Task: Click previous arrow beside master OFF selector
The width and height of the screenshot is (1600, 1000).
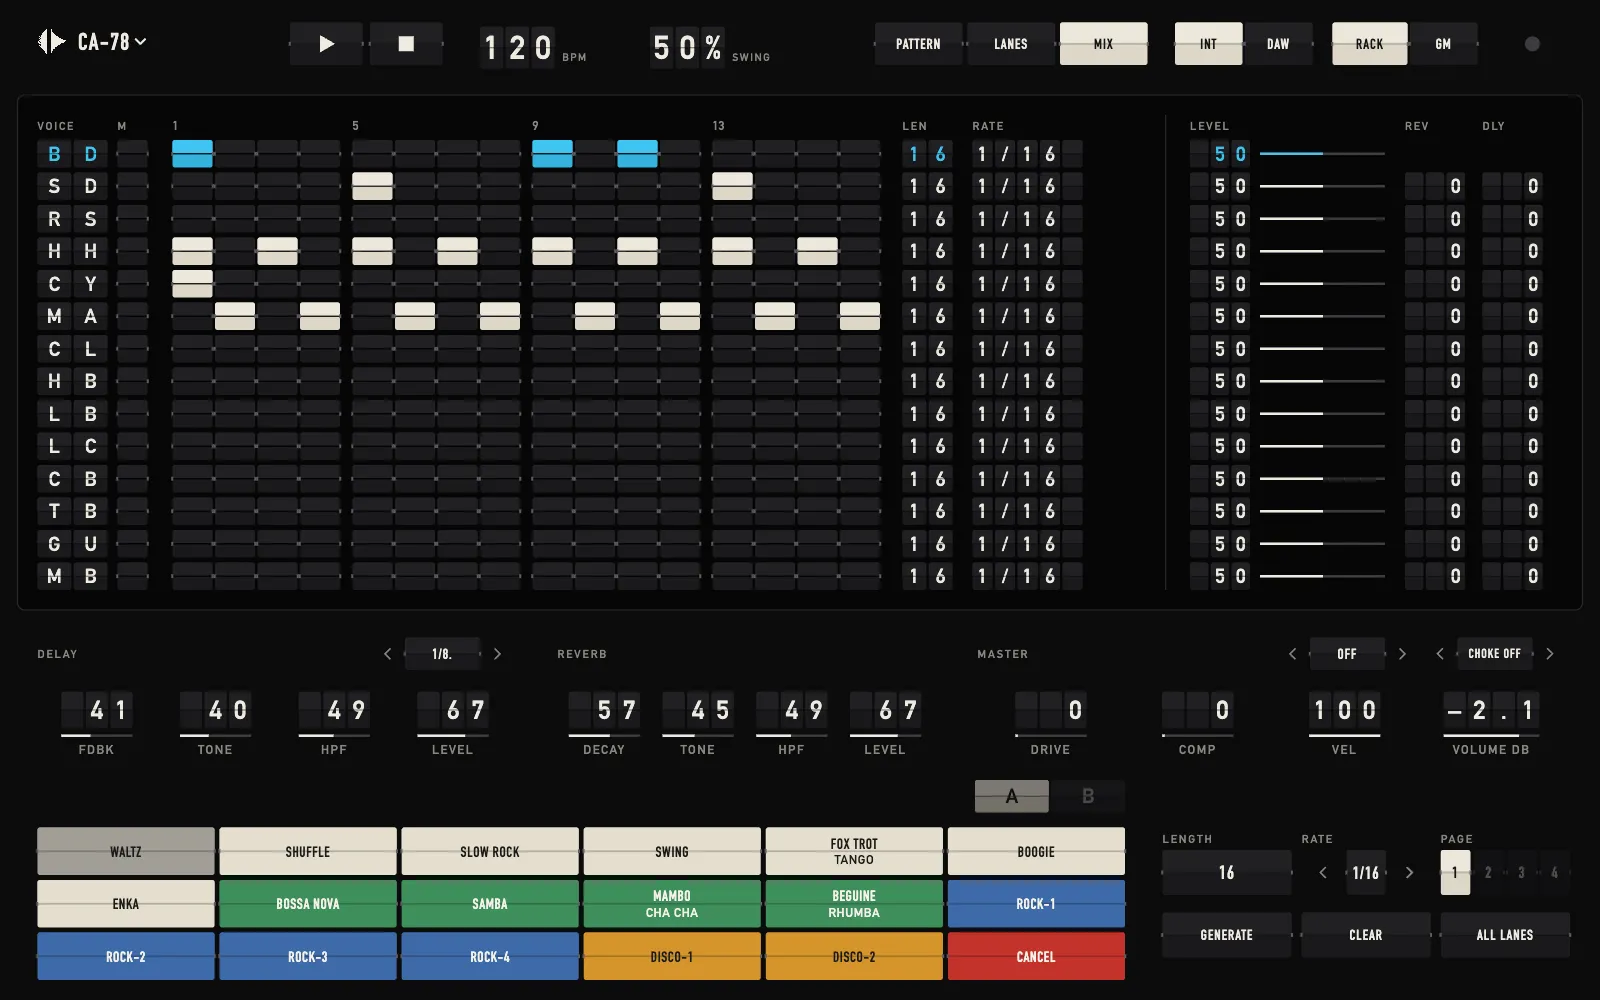Action: (1293, 654)
